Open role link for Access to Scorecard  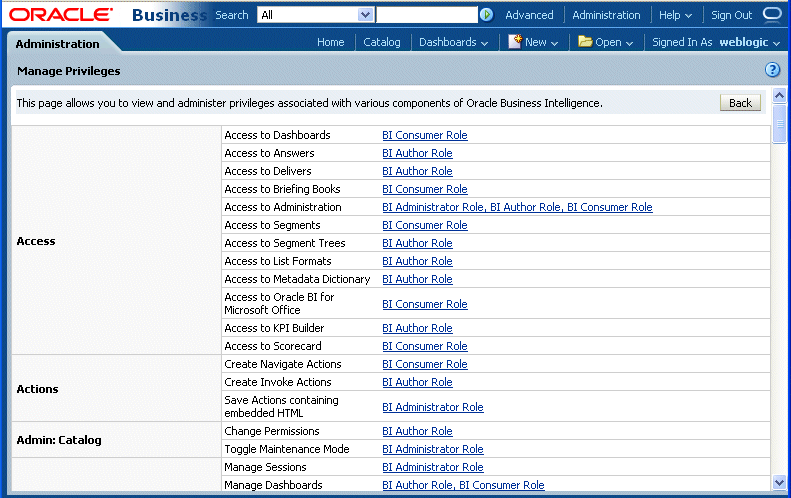tap(425, 346)
